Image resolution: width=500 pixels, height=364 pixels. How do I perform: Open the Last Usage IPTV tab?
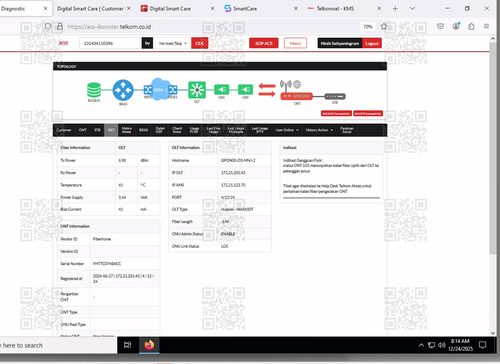[260, 130]
